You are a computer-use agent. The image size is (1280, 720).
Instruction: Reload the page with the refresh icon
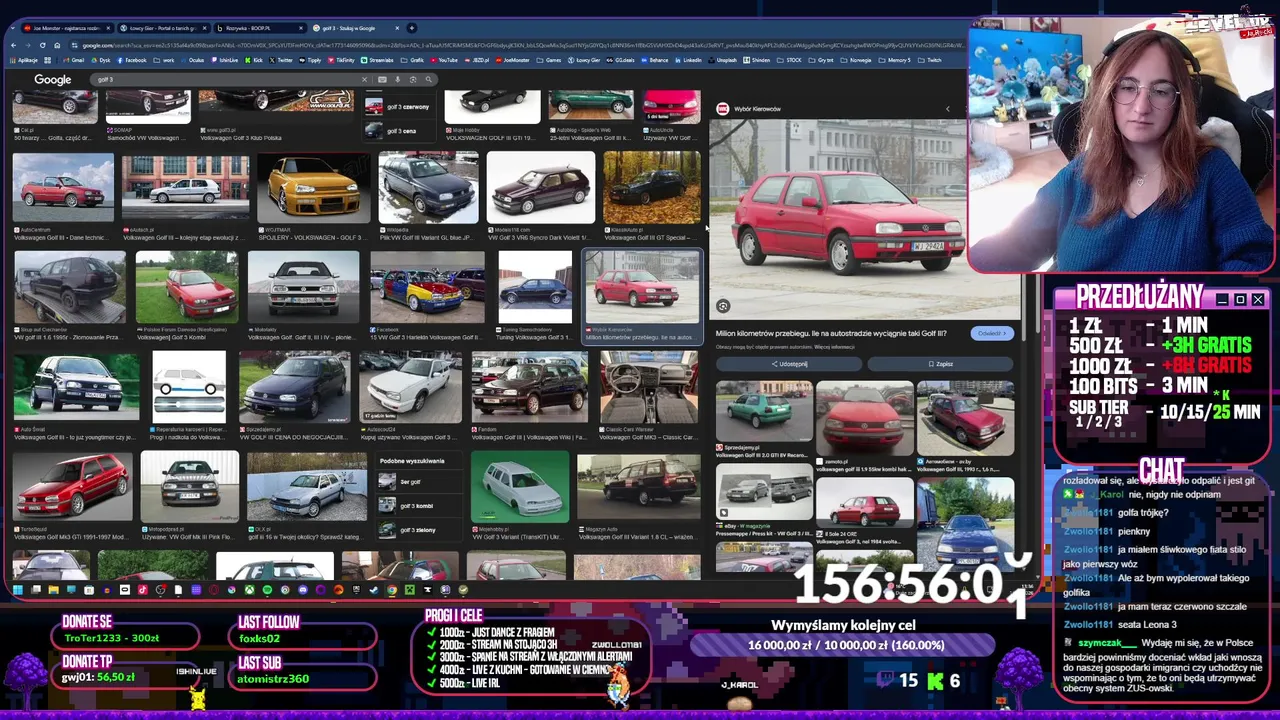(43, 45)
